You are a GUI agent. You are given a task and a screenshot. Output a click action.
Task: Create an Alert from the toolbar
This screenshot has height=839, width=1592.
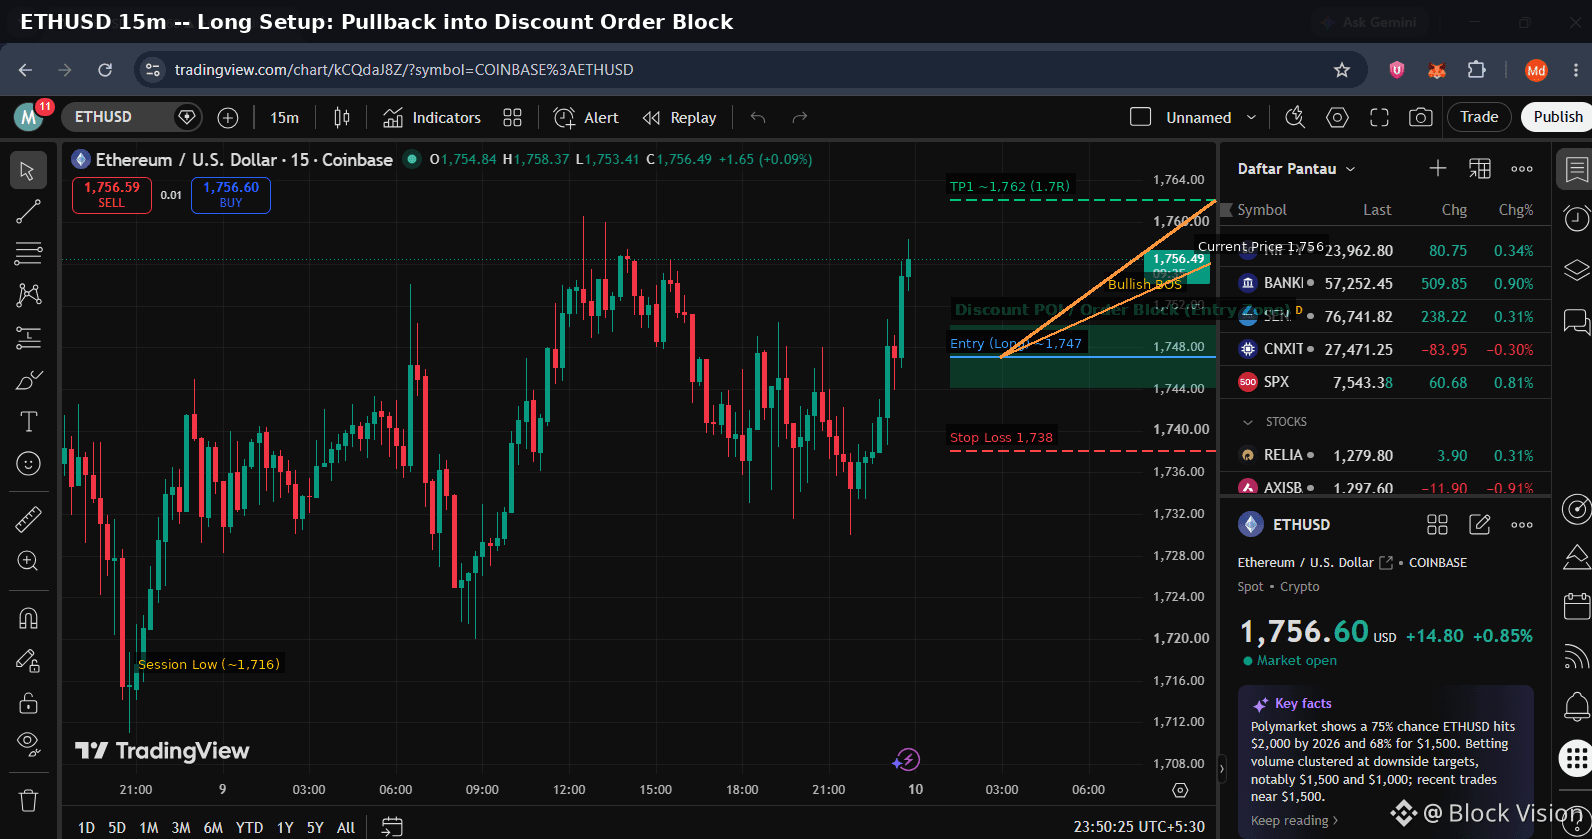click(586, 118)
